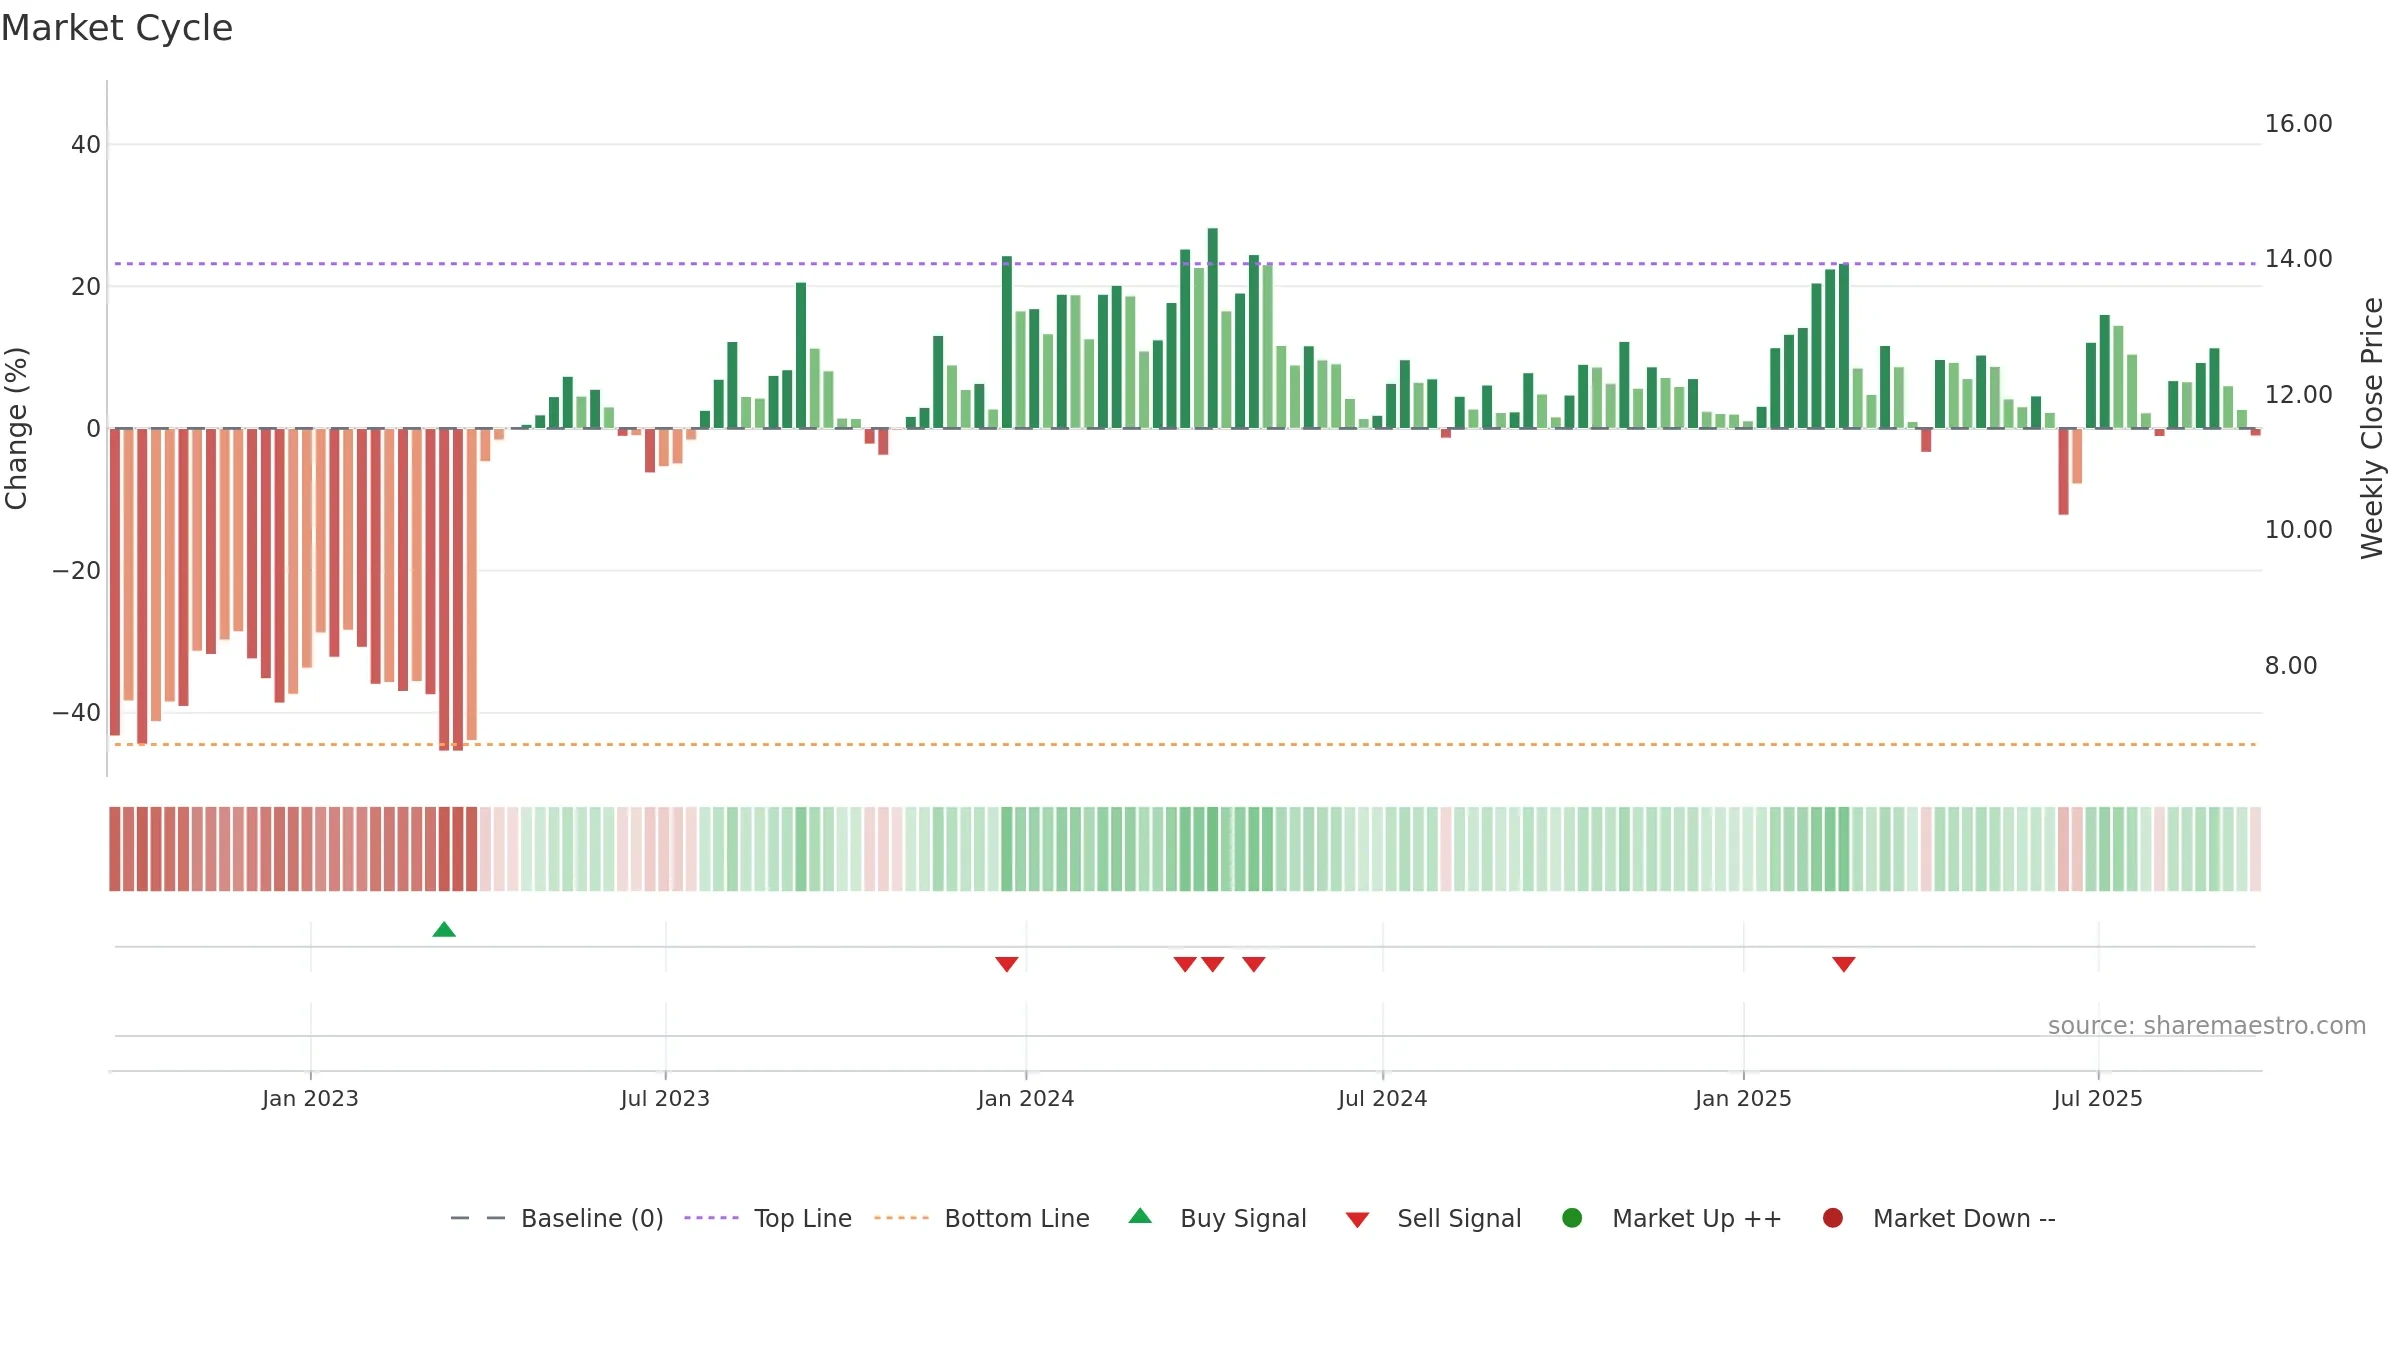The width and height of the screenshot is (2400, 1350).
Task: Click the Jul 2023 x-axis label
Action: click(665, 1098)
